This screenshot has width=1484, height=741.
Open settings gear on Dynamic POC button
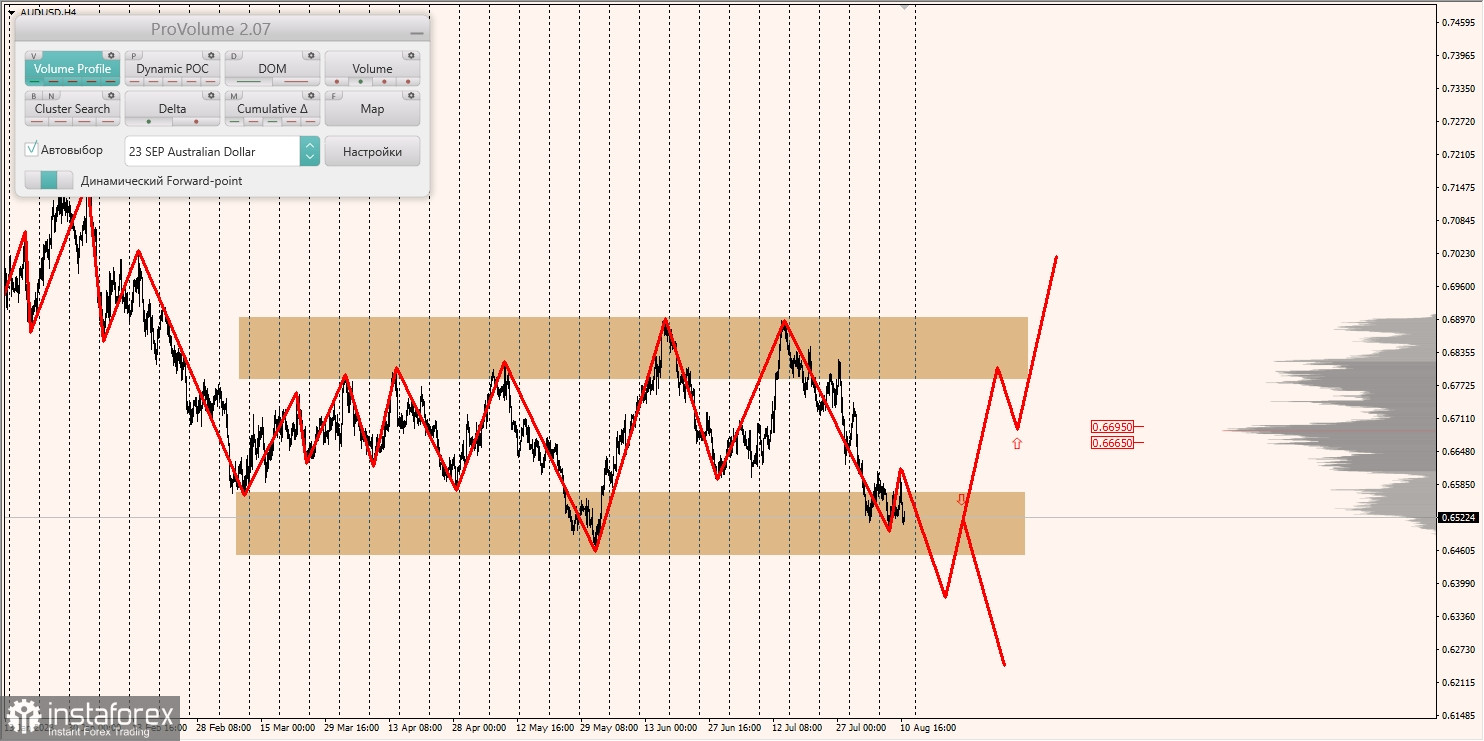[x=211, y=56]
